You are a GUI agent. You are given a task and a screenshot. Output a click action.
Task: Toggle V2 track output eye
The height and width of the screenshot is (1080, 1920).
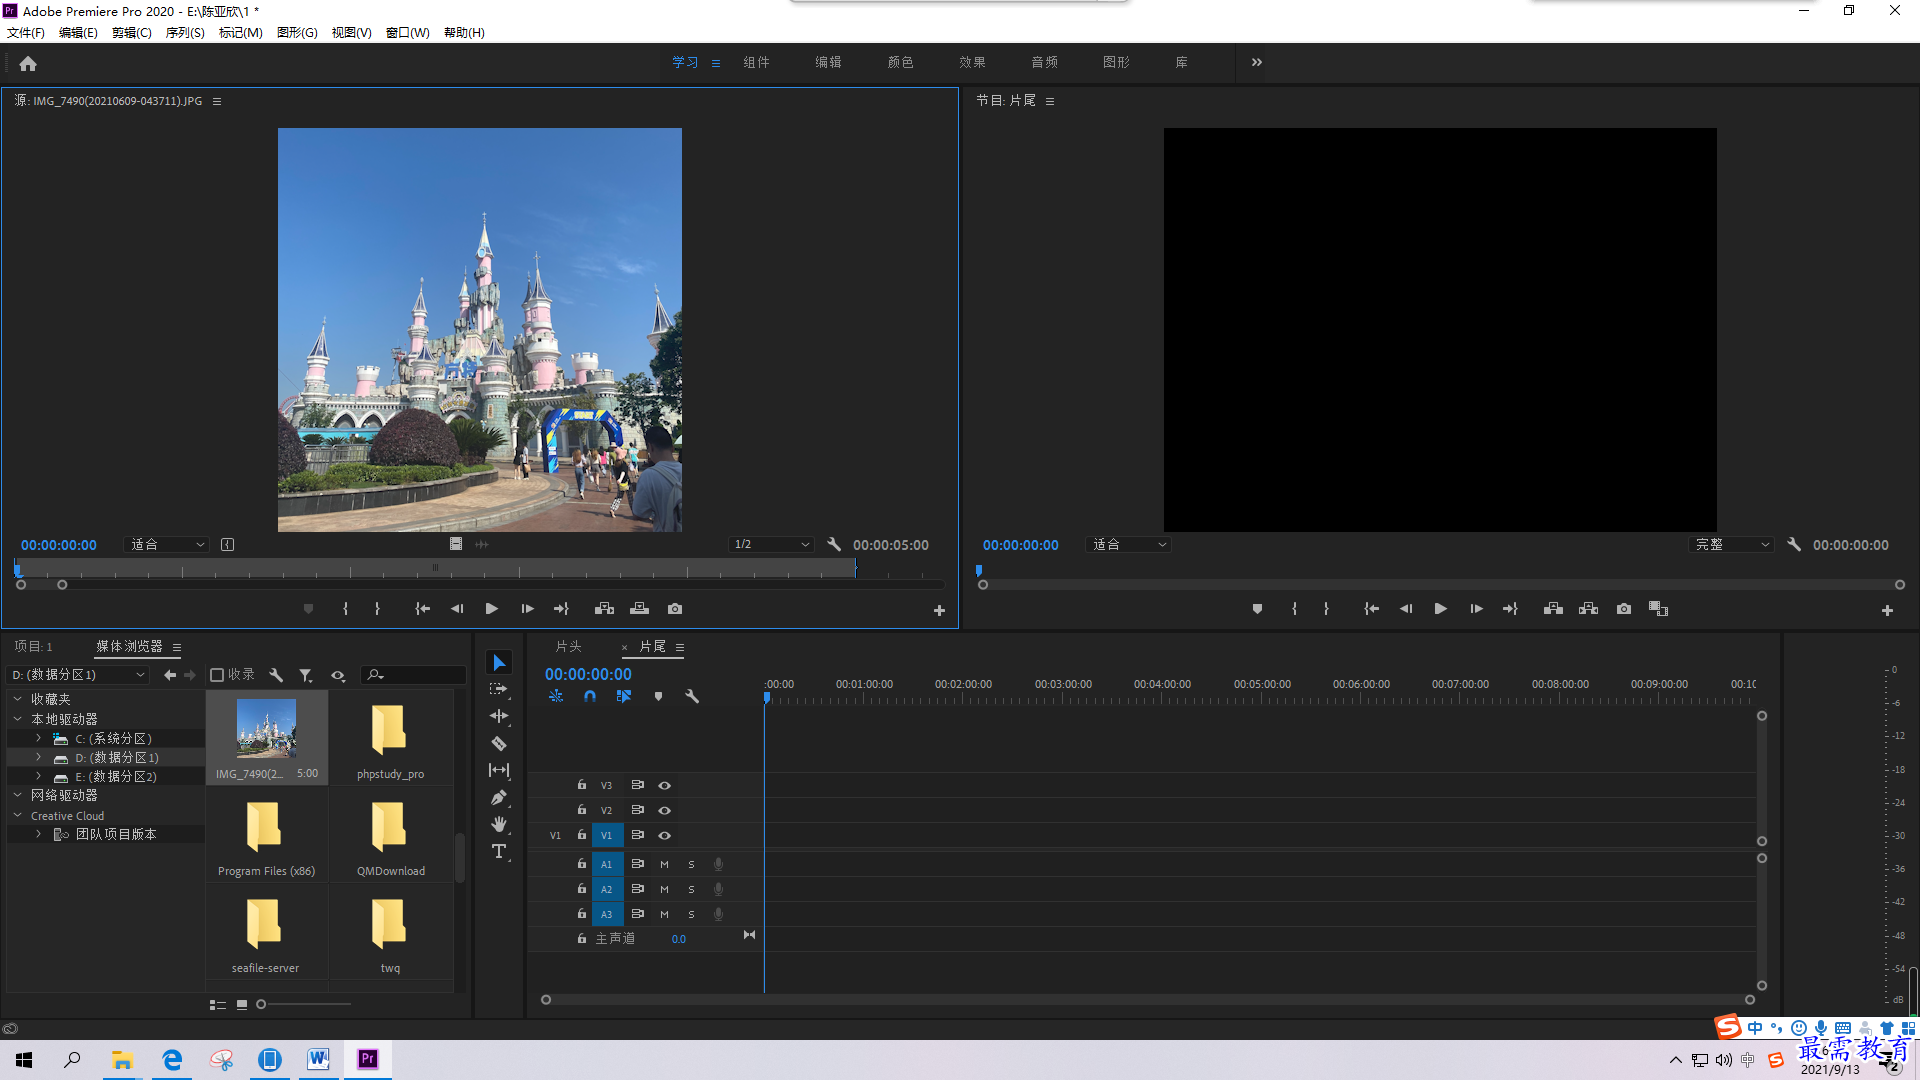pyautogui.click(x=664, y=810)
